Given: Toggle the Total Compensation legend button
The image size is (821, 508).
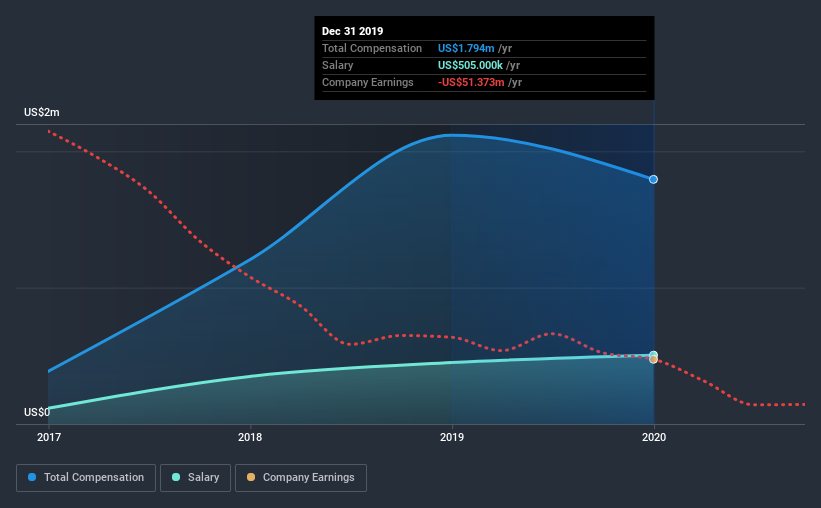Looking at the screenshot, I should [86, 478].
